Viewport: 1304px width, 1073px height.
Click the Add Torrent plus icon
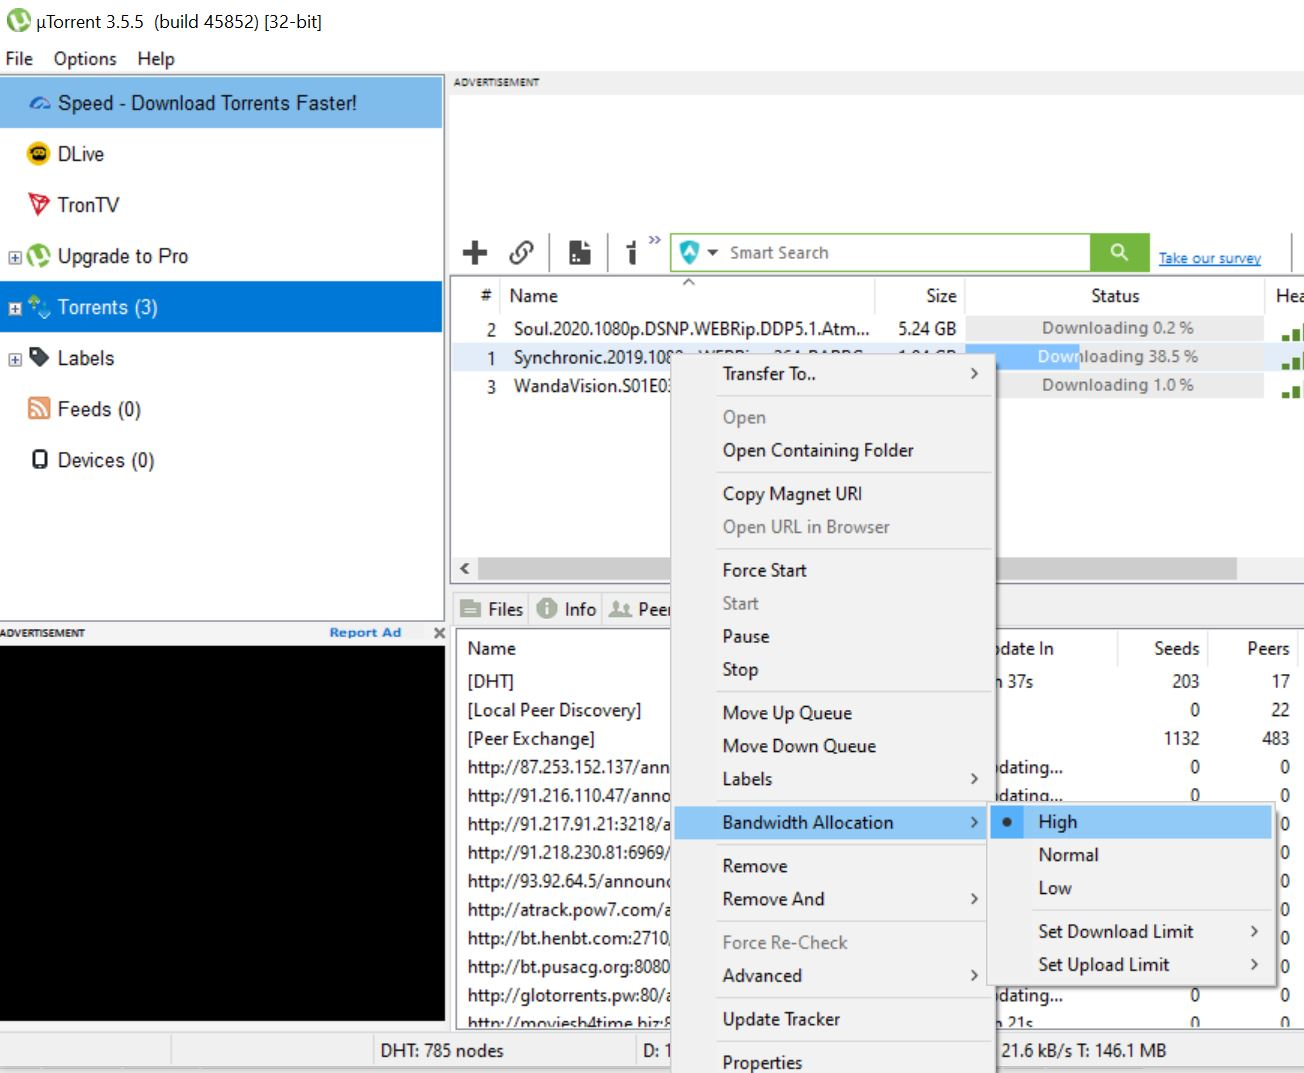point(475,253)
